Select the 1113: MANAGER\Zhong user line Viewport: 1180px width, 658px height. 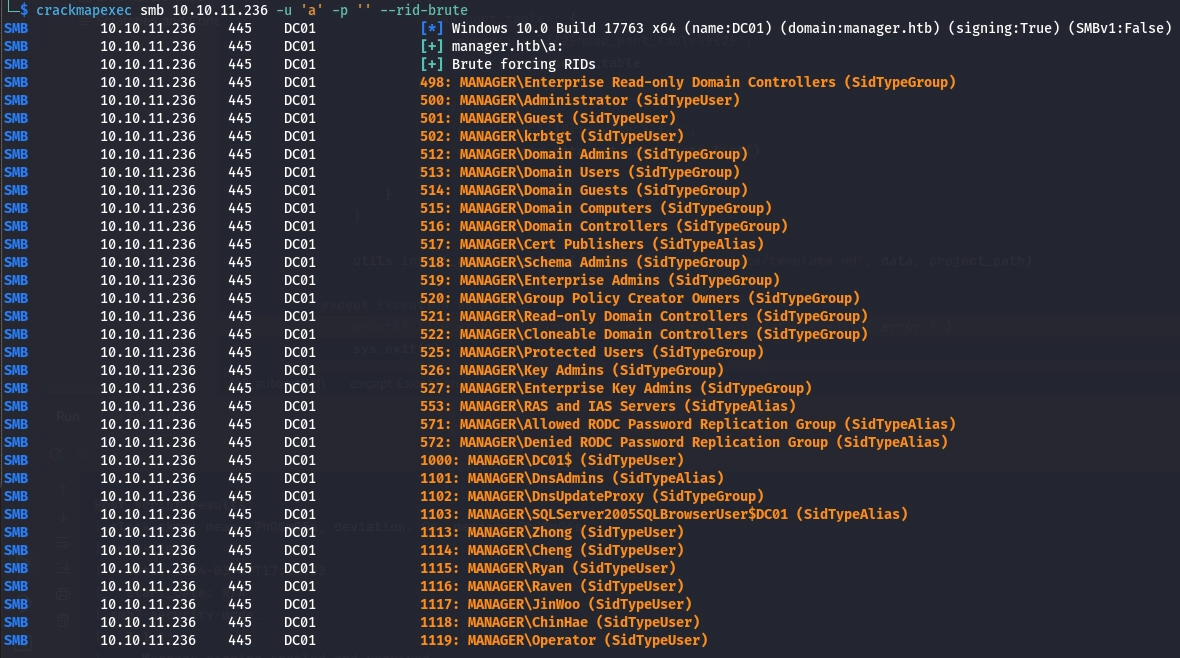(552, 532)
